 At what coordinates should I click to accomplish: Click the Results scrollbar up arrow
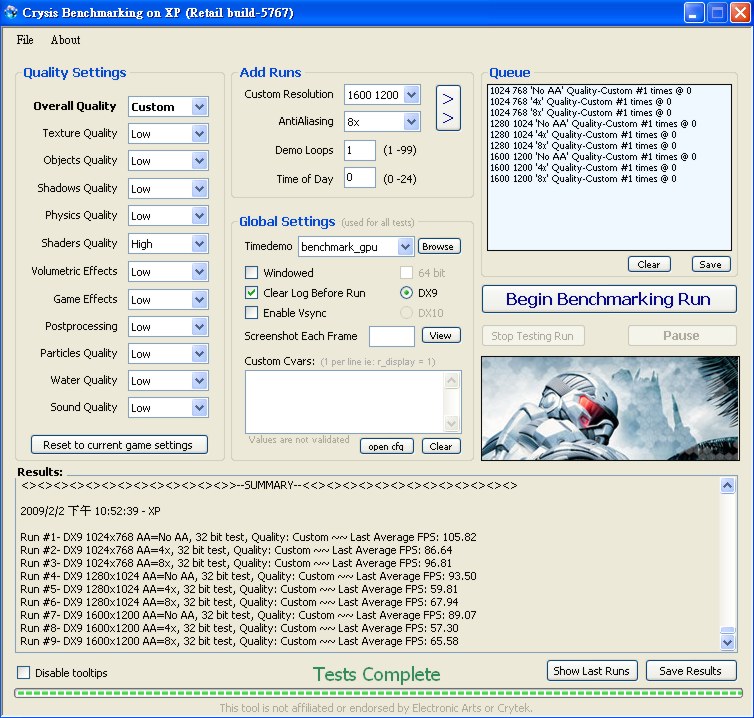click(728, 486)
